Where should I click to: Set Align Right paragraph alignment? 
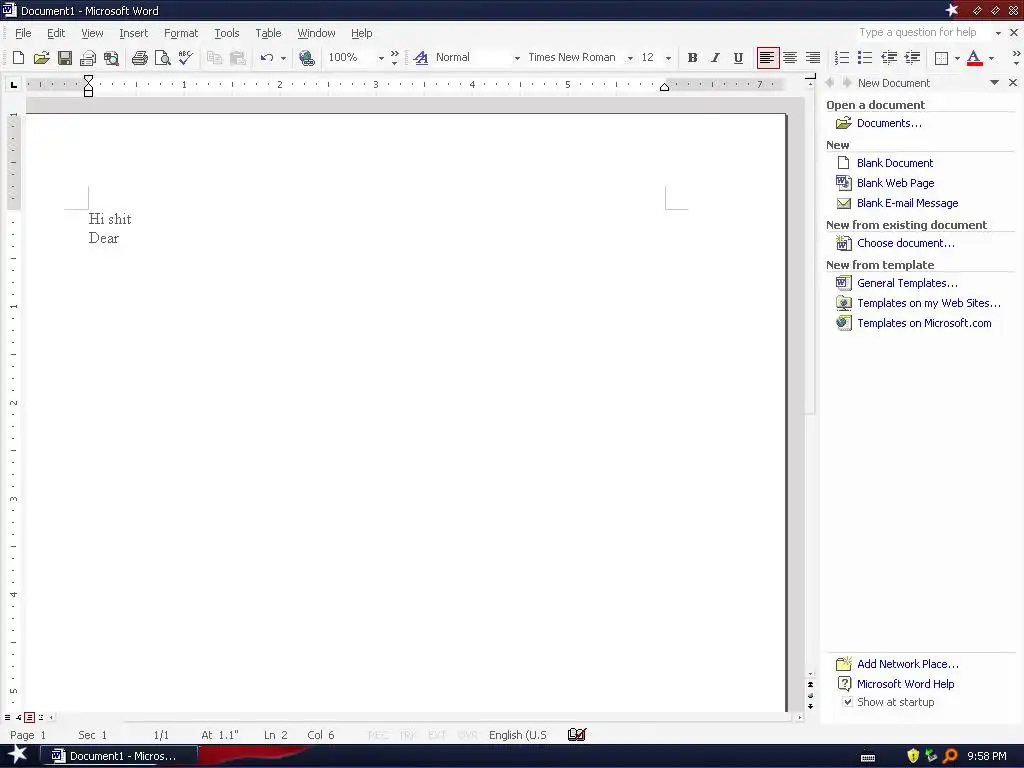812,57
